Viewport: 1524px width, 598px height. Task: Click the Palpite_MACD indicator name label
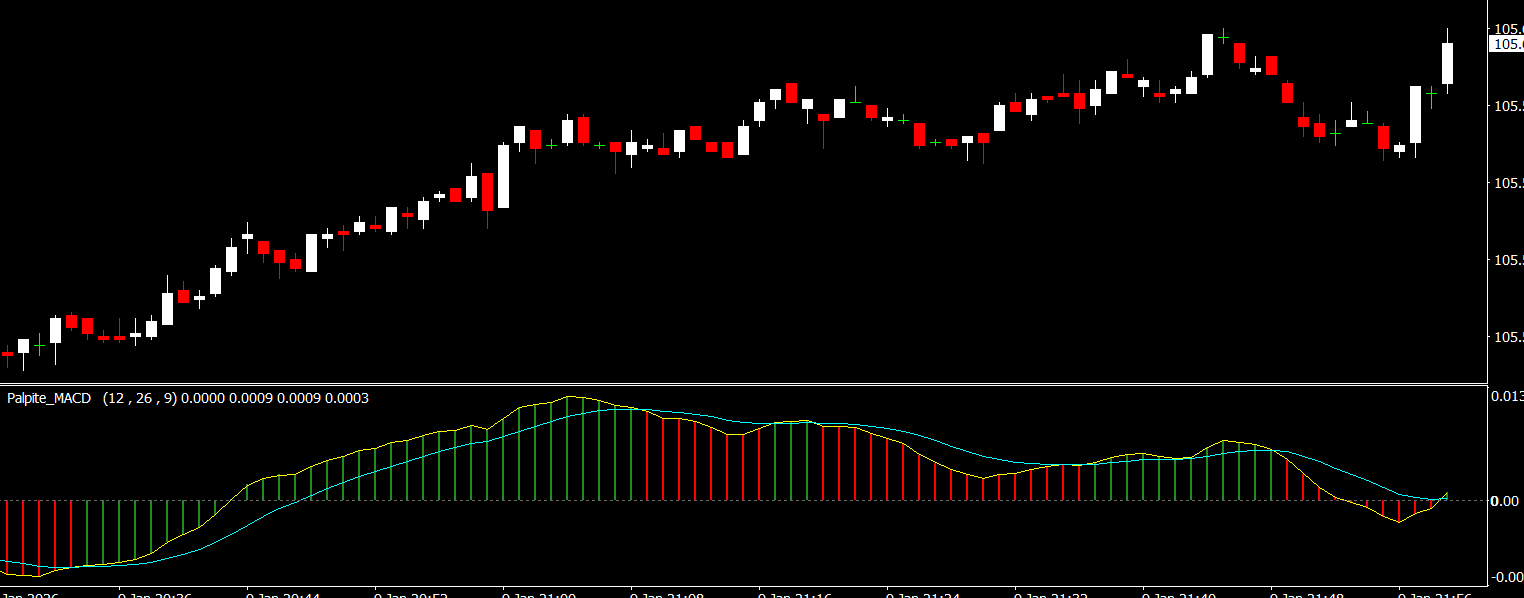click(49, 398)
